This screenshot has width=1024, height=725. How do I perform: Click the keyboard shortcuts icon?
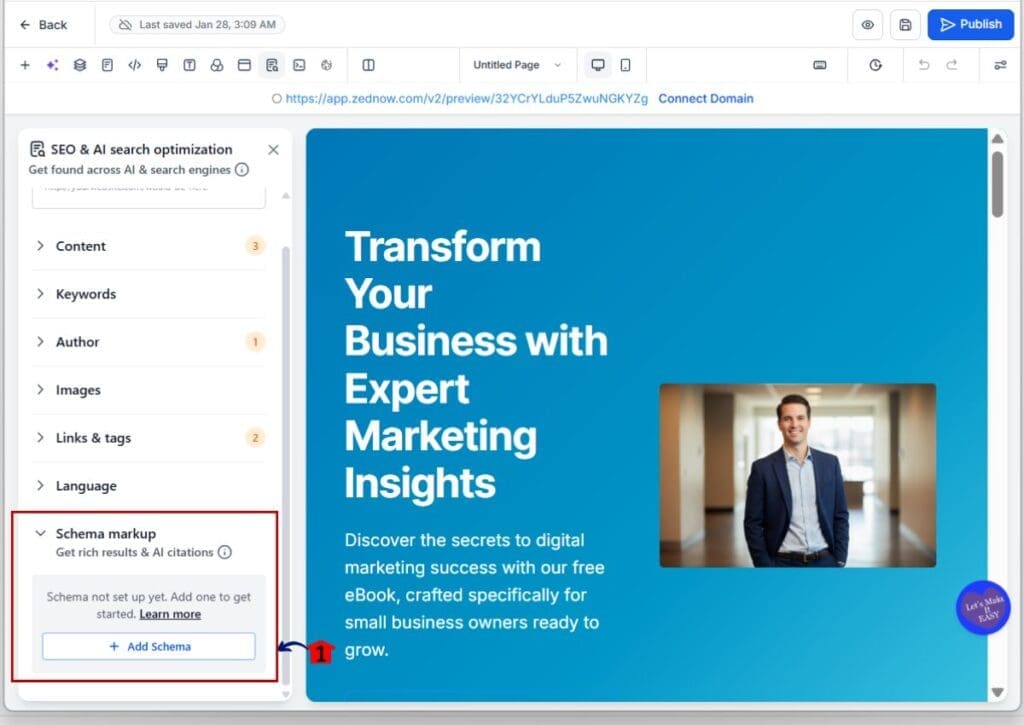(820, 65)
